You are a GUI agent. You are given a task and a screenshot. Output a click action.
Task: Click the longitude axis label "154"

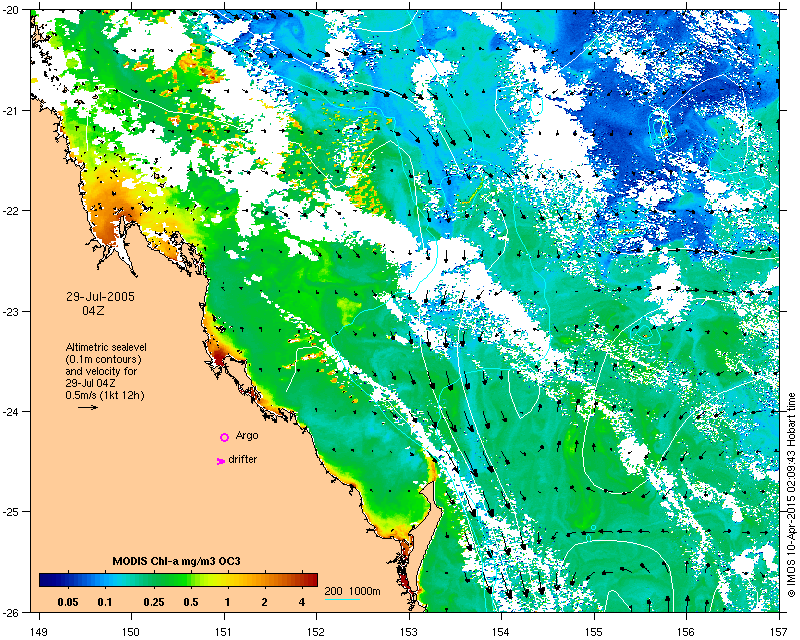pyautogui.click(x=502, y=632)
